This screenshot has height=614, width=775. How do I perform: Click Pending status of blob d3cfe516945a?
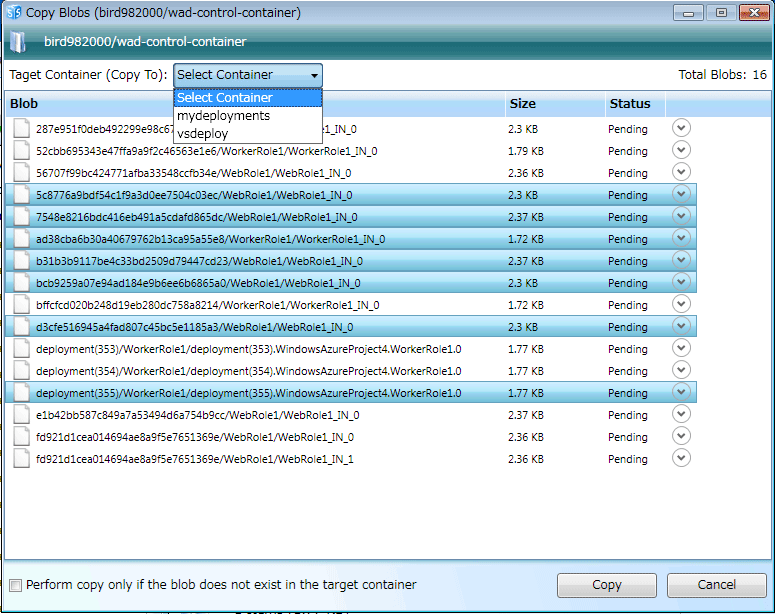(x=628, y=327)
